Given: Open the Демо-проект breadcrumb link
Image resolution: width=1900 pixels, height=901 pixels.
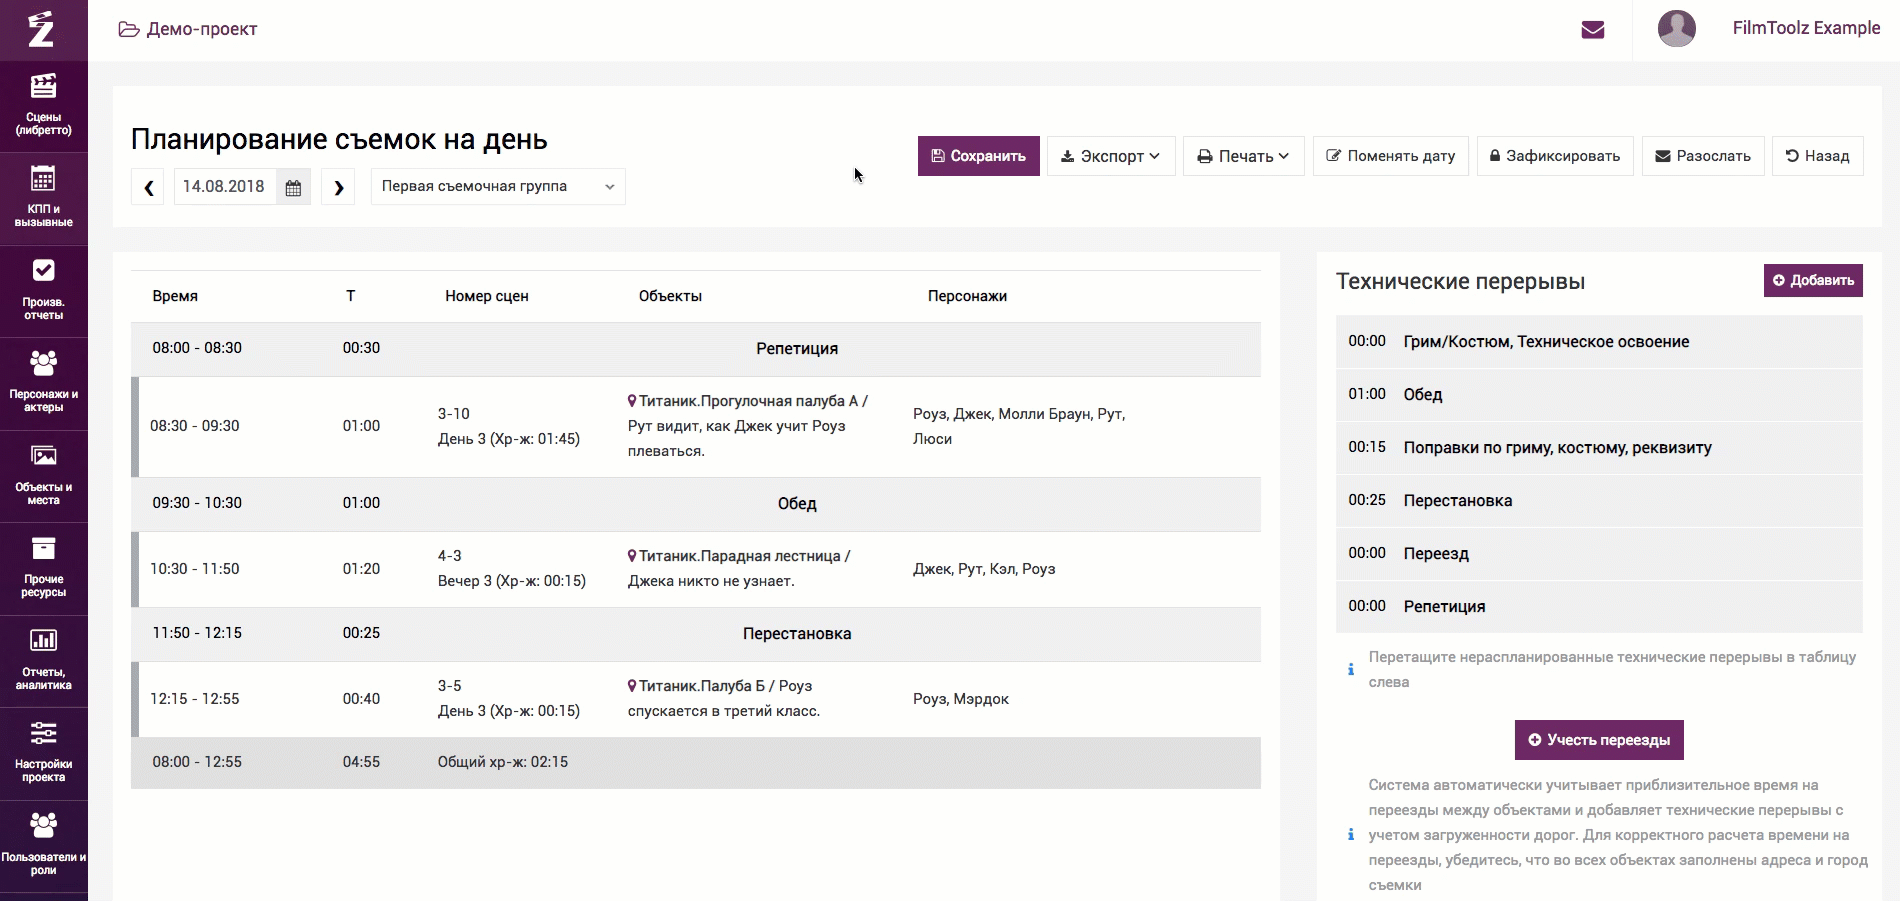Looking at the screenshot, I should point(202,29).
